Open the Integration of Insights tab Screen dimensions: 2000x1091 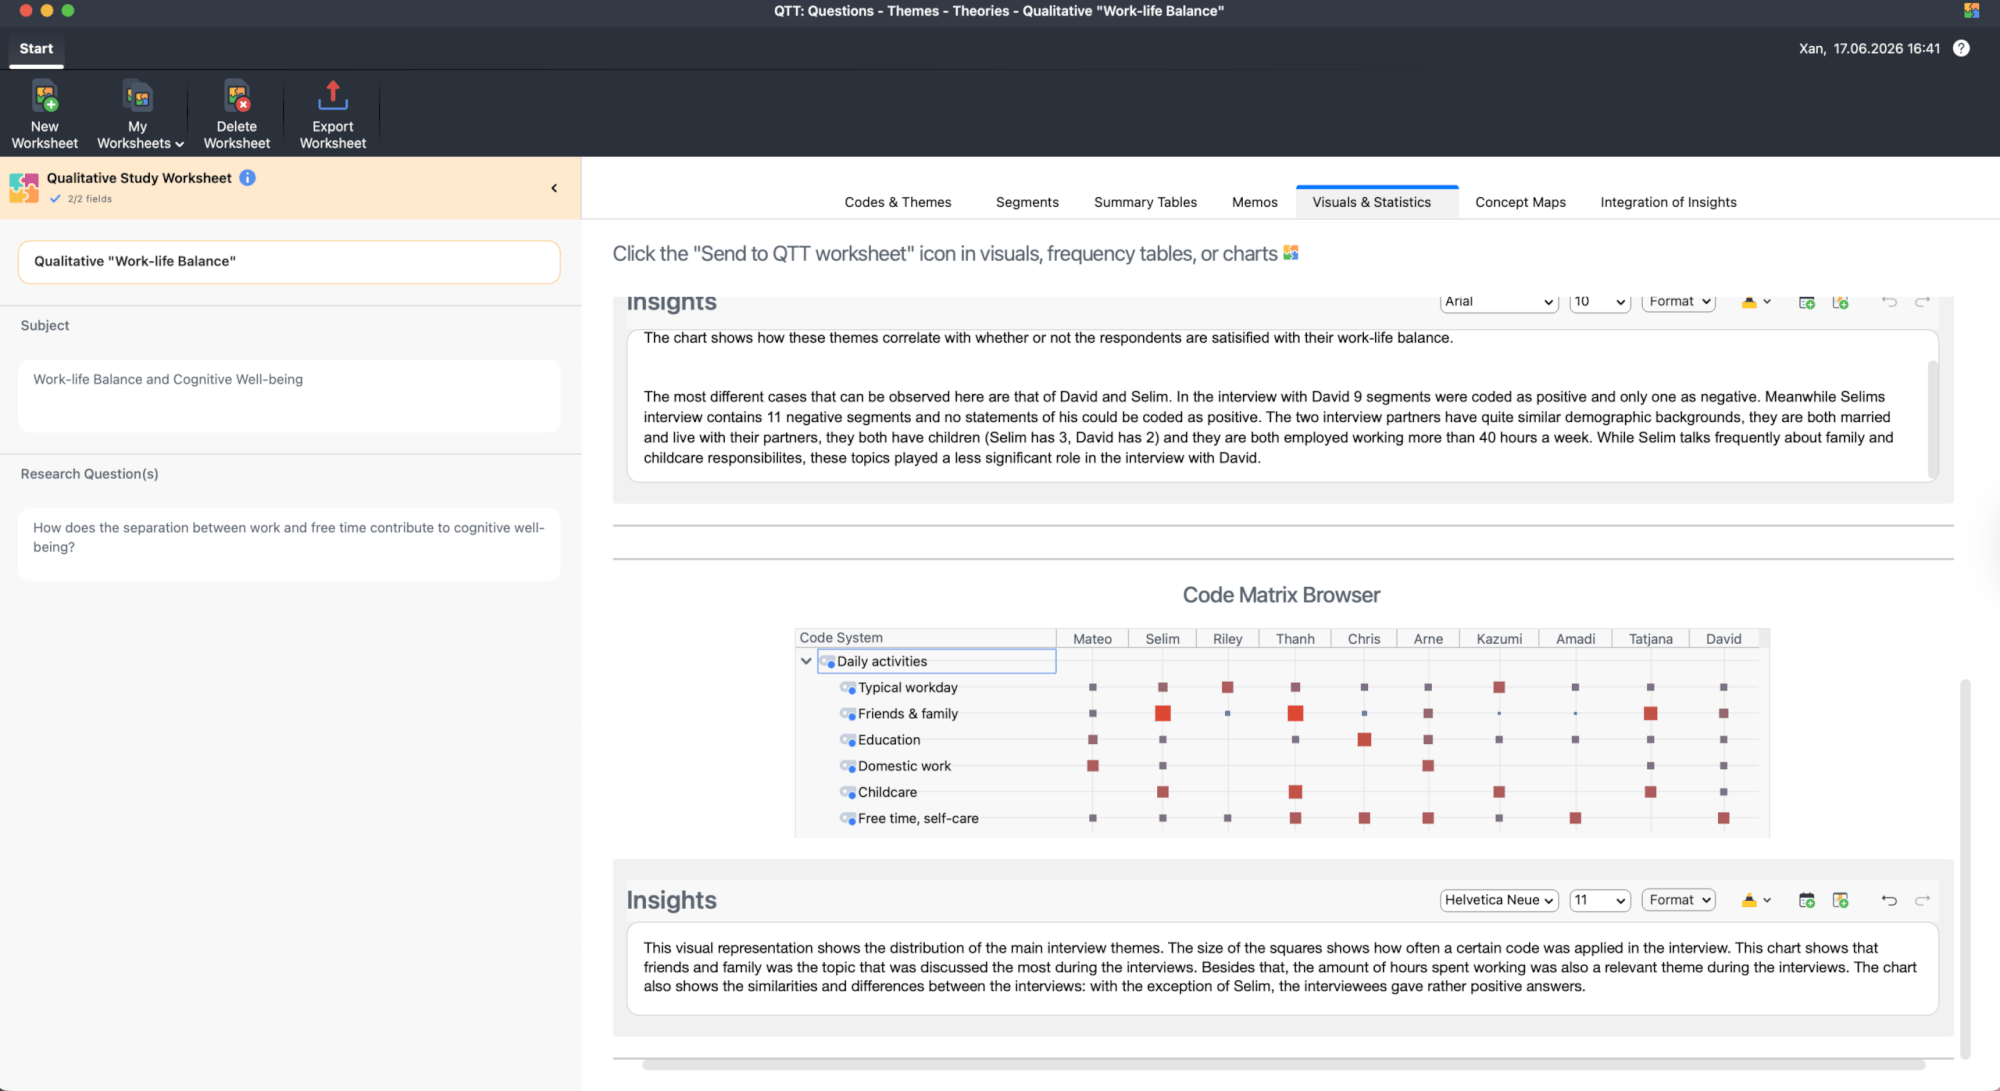[1668, 202]
